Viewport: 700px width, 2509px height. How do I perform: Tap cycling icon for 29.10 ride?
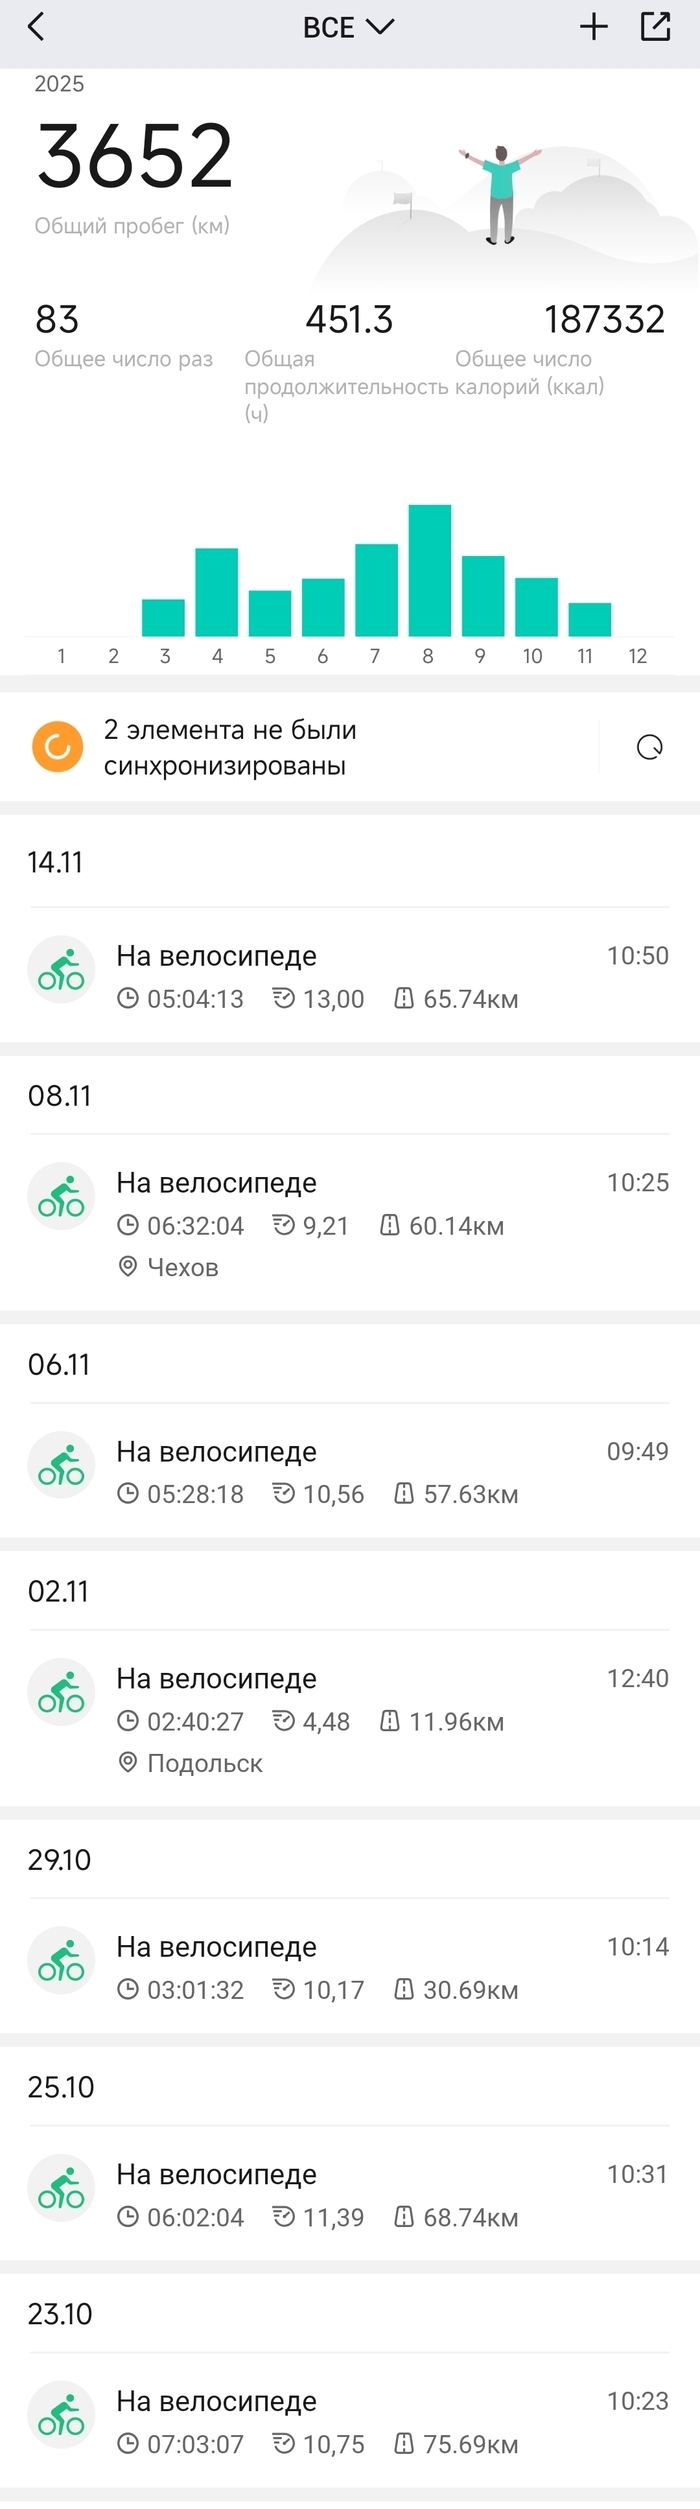tap(61, 1961)
